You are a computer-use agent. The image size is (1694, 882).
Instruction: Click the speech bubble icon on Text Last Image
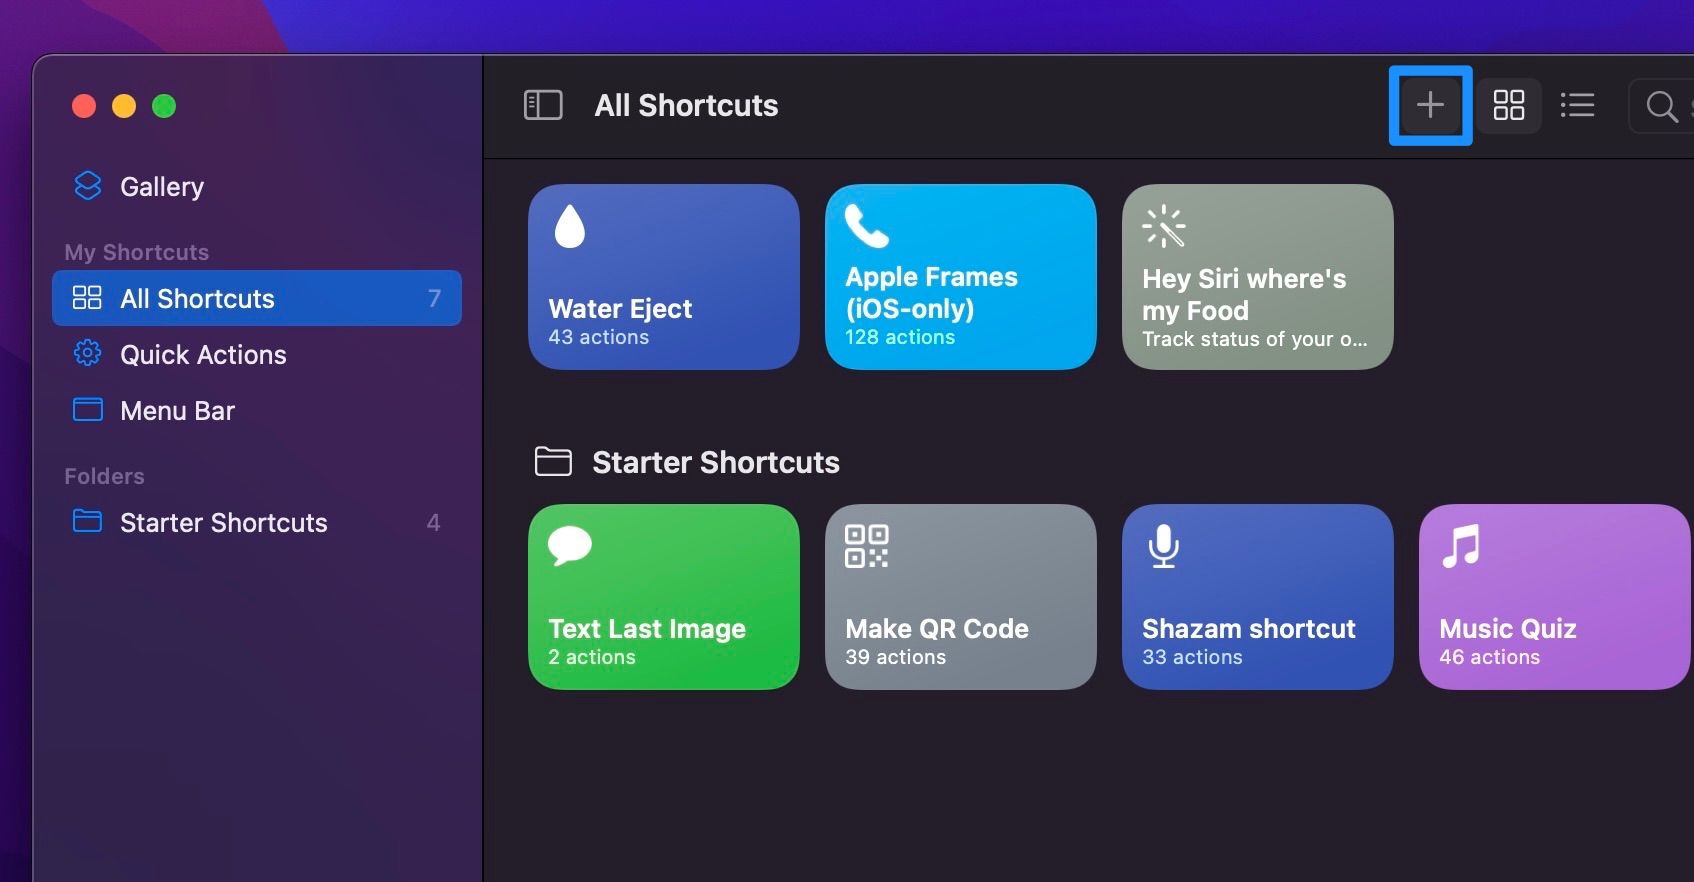click(x=570, y=546)
